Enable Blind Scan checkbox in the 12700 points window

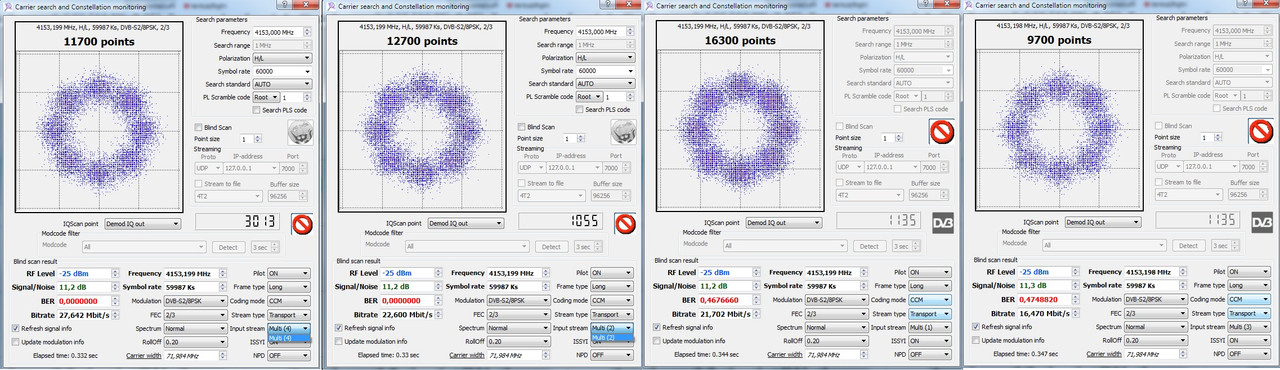point(520,127)
